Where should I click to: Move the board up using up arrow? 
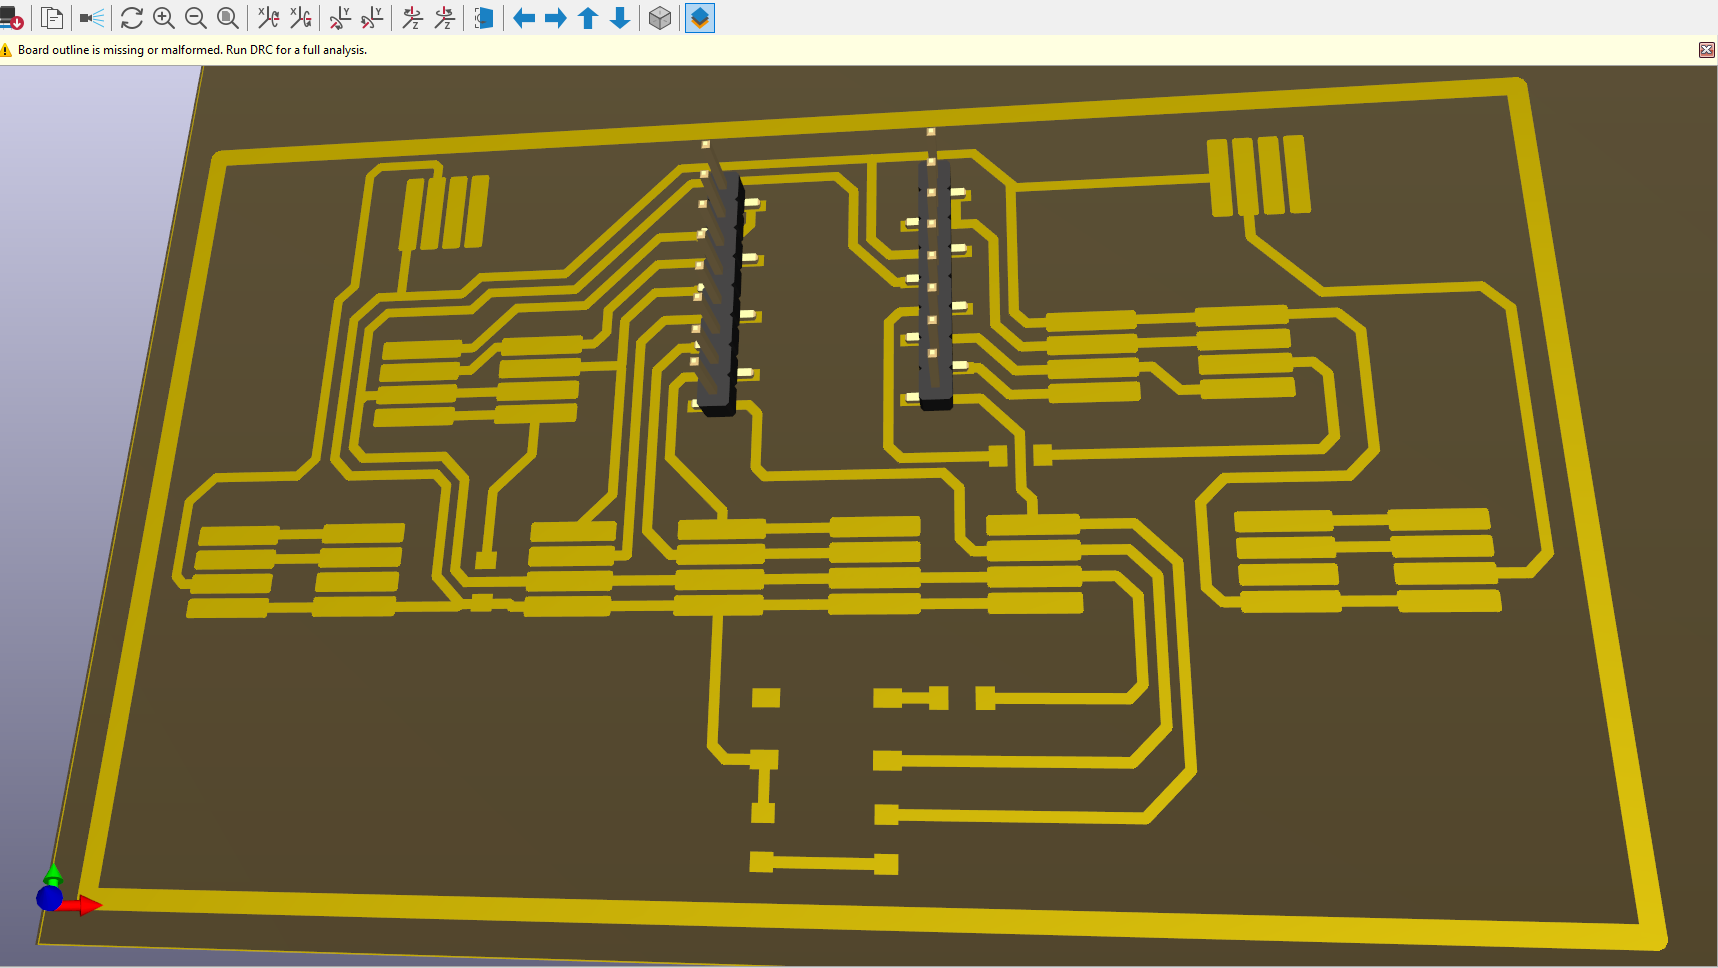pyautogui.click(x=588, y=18)
